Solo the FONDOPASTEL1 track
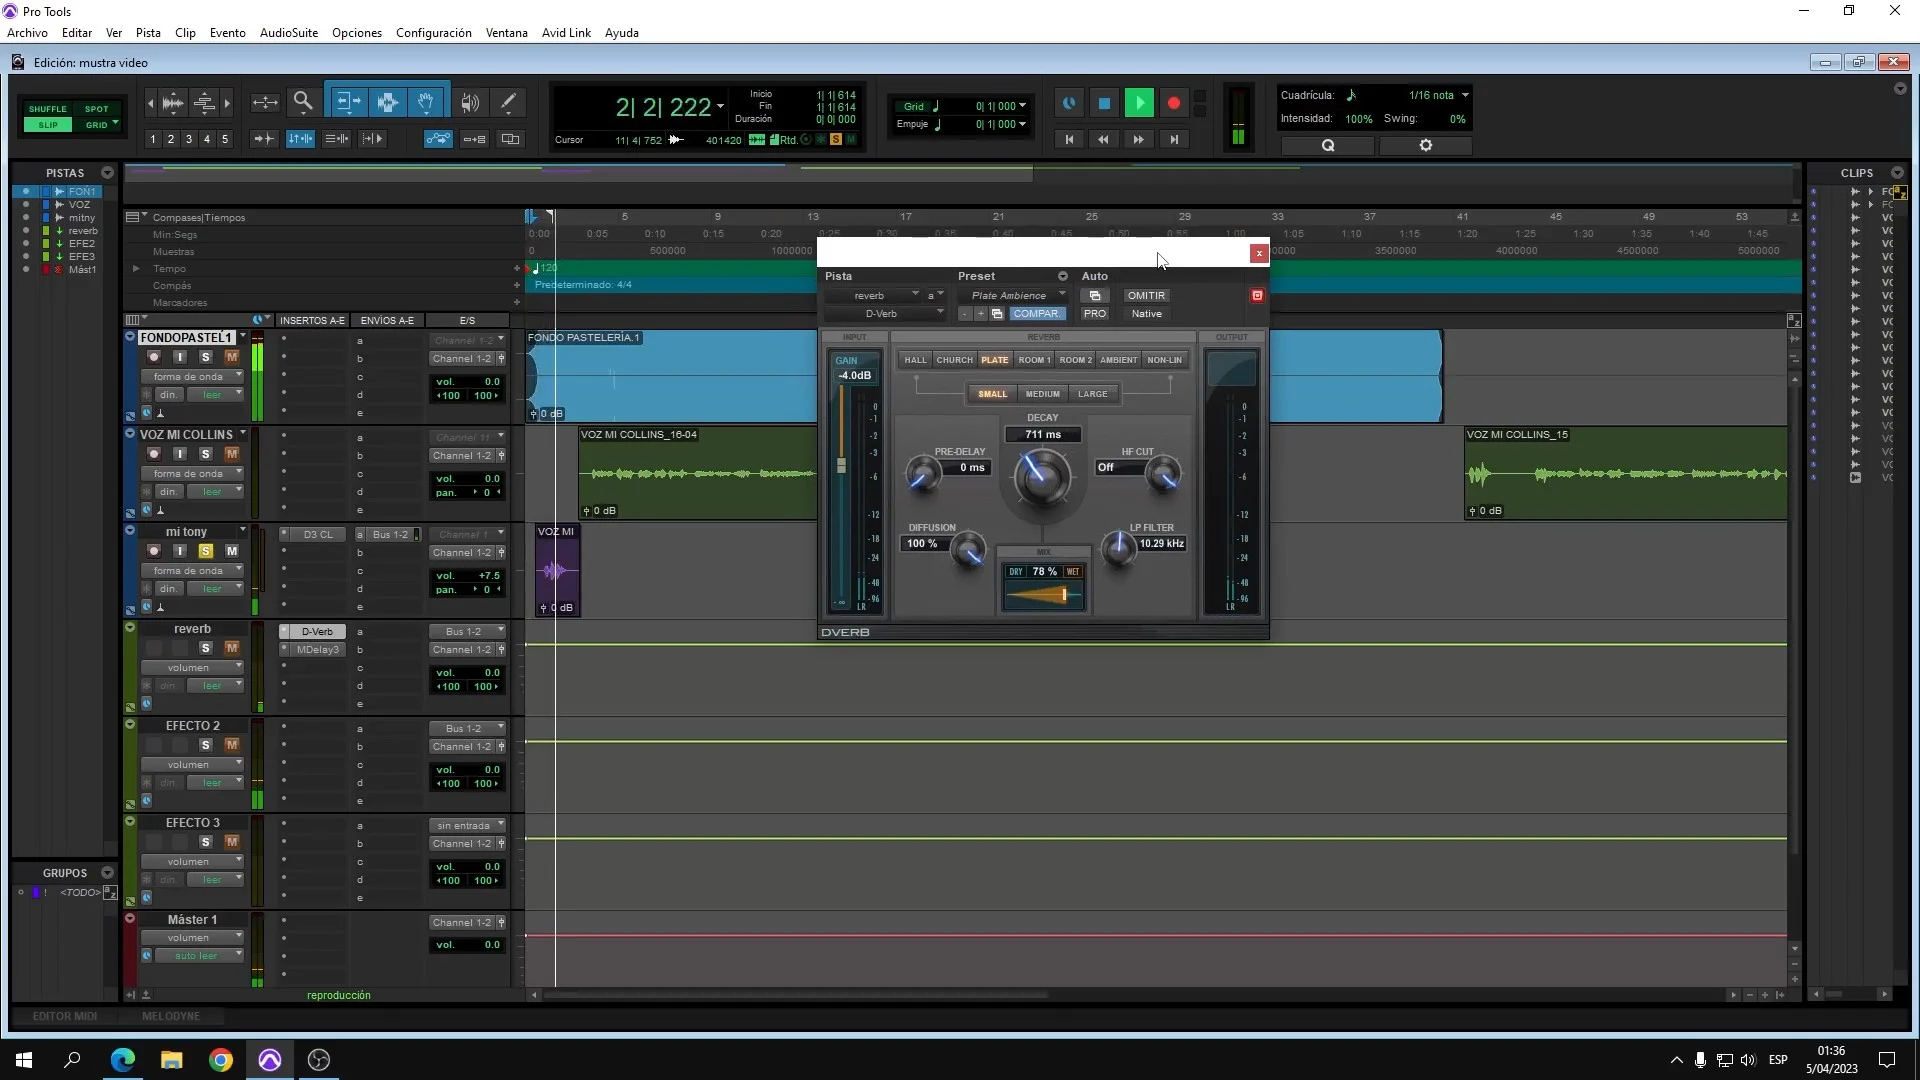The width and height of the screenshot is (1920, 1080). (205, 357)
